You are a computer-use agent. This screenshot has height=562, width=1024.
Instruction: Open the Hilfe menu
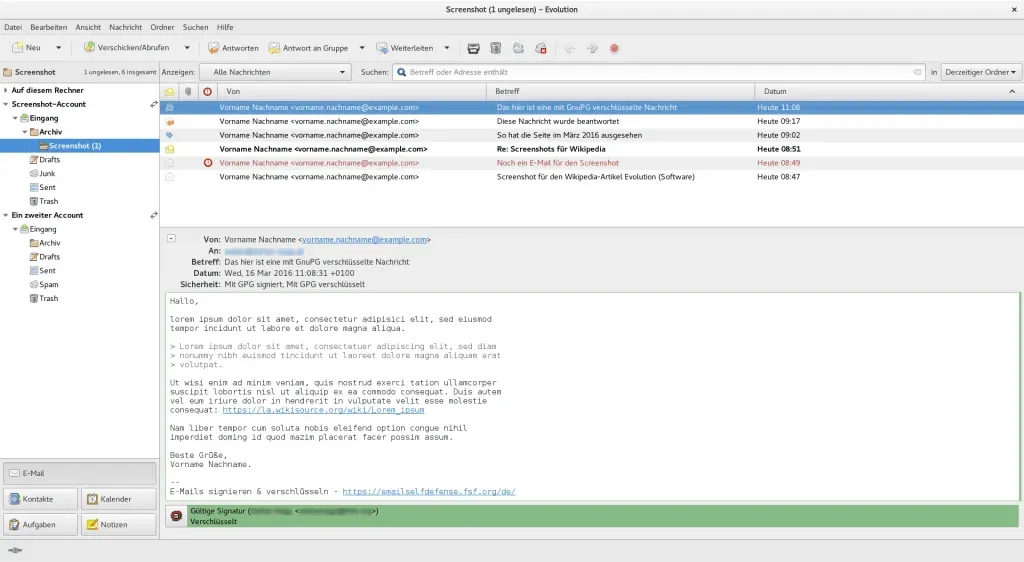[225, 27]
